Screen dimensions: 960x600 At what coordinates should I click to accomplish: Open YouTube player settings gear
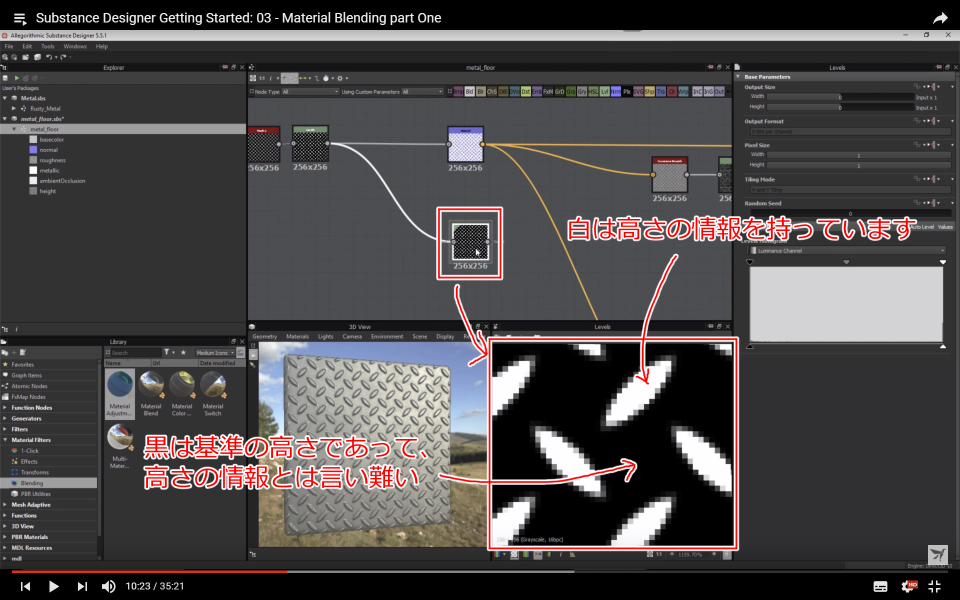[909, 586]
